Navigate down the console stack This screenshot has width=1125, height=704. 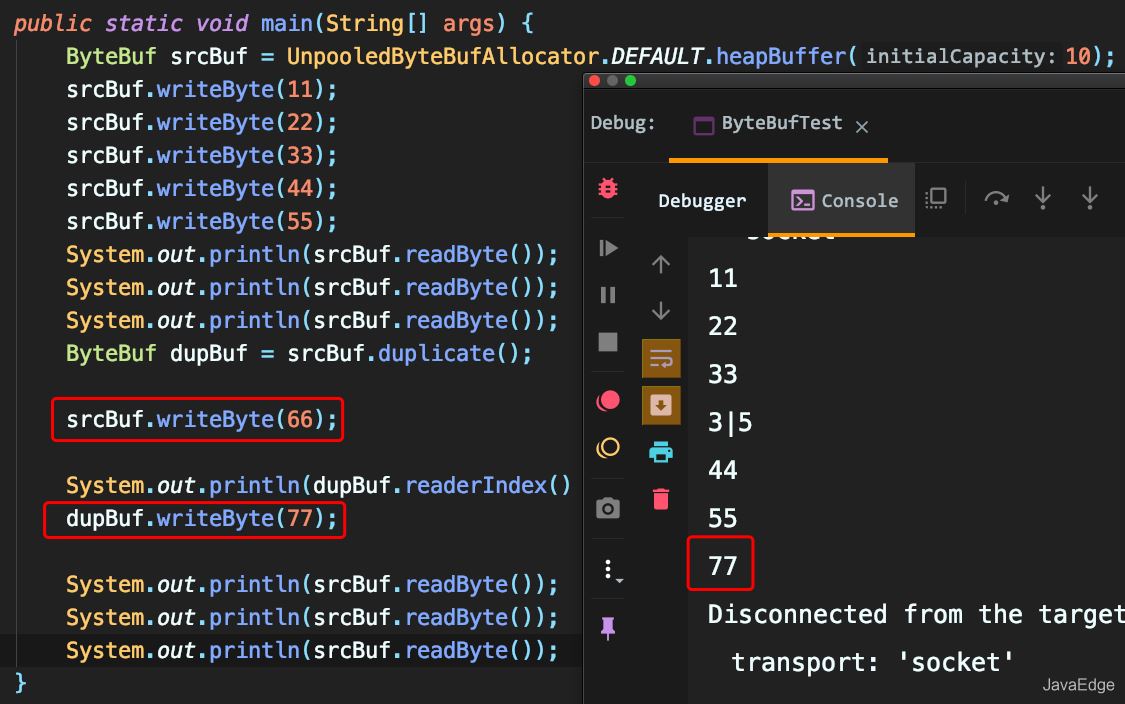(660, 311)
